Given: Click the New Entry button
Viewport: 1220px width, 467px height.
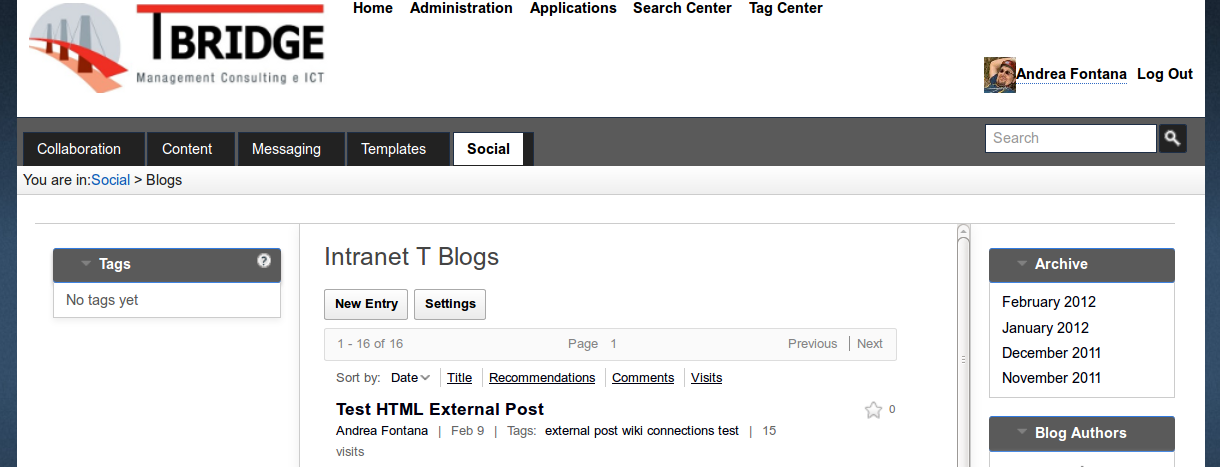Looking at the screenshot, I should pyautogui.click(x=366, y=304).
